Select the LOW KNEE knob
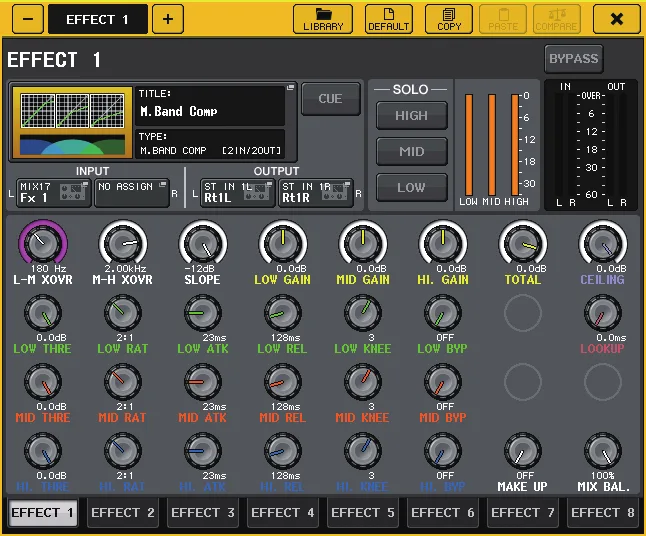The image size is (646, 536). coord(363,313)
